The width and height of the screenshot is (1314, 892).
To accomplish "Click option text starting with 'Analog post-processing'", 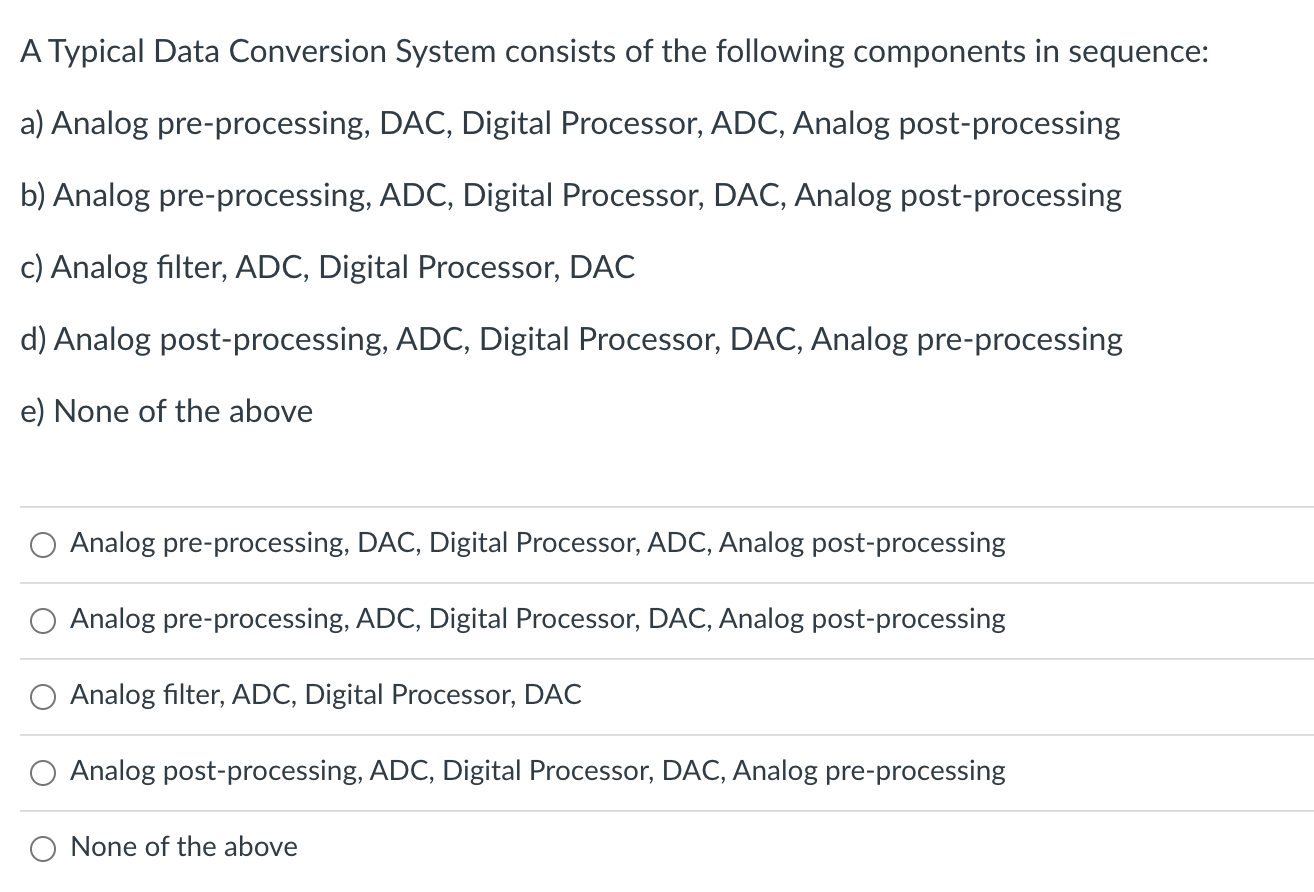I will coord(537,771).
